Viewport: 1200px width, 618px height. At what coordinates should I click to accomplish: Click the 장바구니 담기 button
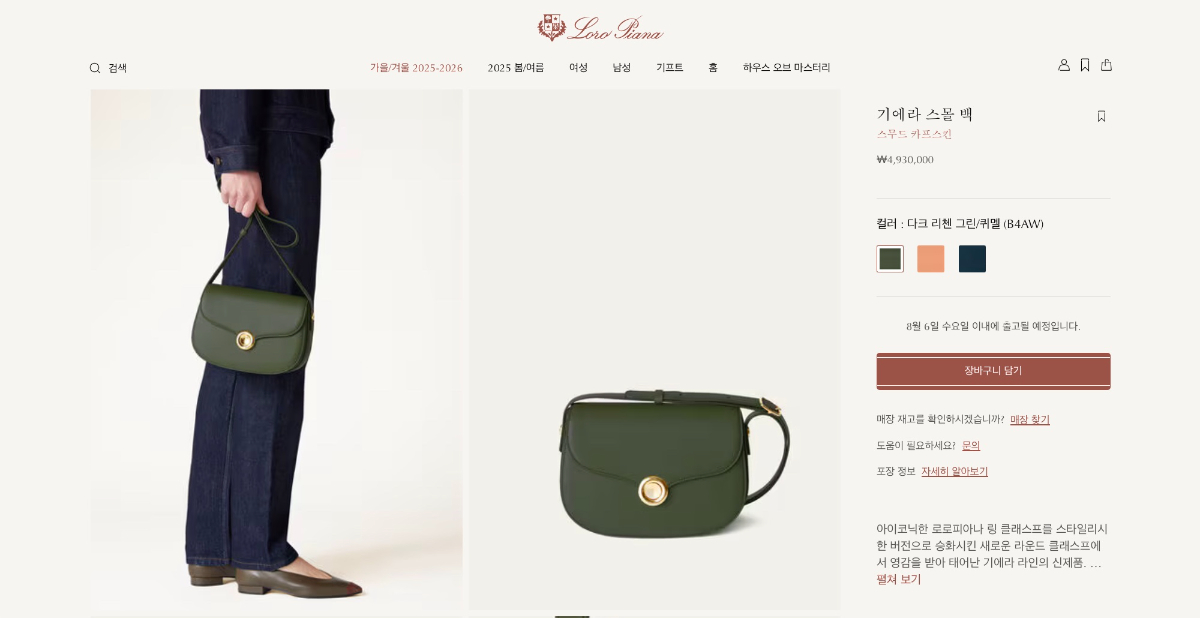(993, 371)
